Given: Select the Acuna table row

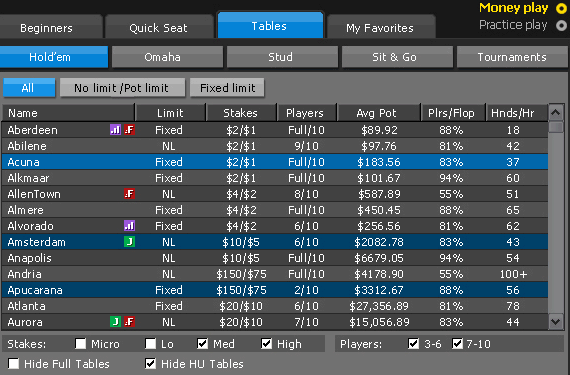Looking at the screenshot, I should point(275,162).
